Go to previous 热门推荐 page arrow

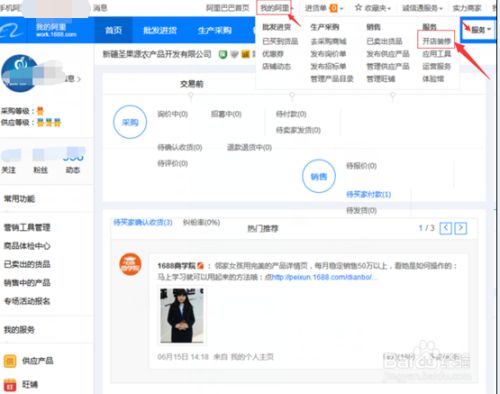tap(446, 228)
